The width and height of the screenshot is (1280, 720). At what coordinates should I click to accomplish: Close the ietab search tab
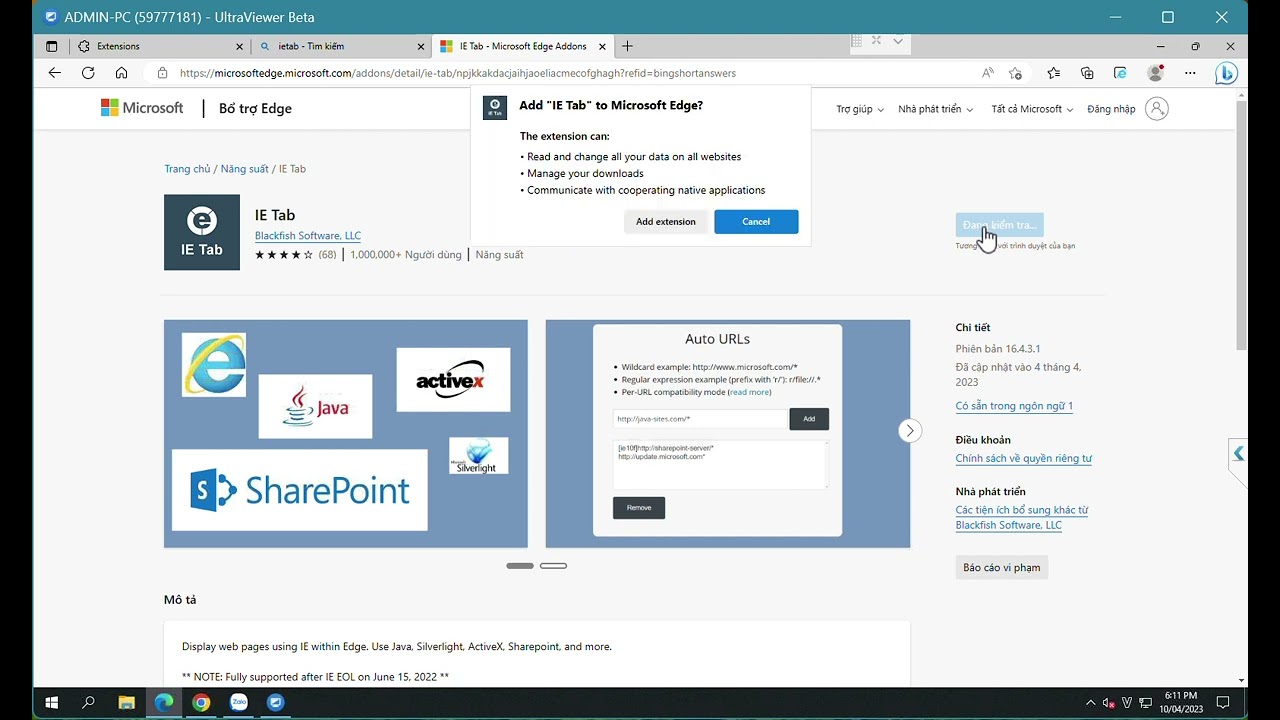click(421, 46)
